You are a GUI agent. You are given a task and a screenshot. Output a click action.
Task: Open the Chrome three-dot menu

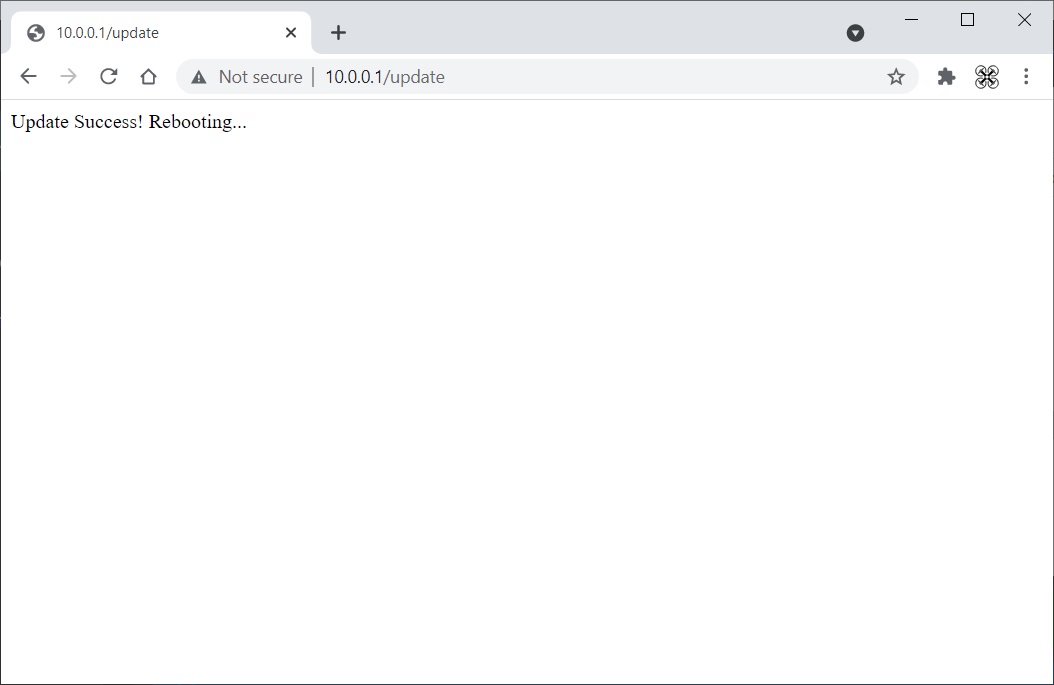click(x=1026, y=77)
